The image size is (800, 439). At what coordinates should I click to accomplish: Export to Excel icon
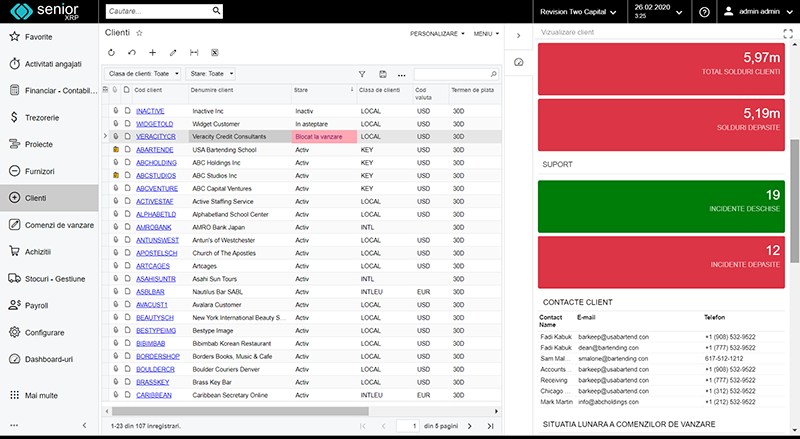coord(215,53)
